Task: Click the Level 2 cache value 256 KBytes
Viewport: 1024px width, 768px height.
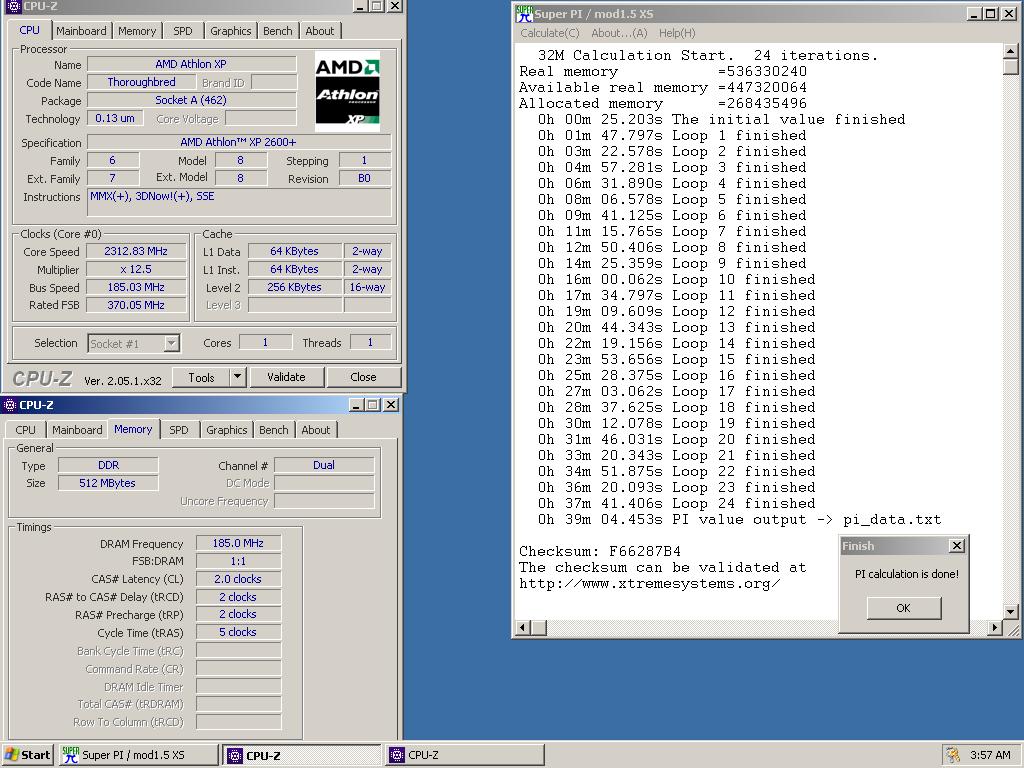Action: 295,287
